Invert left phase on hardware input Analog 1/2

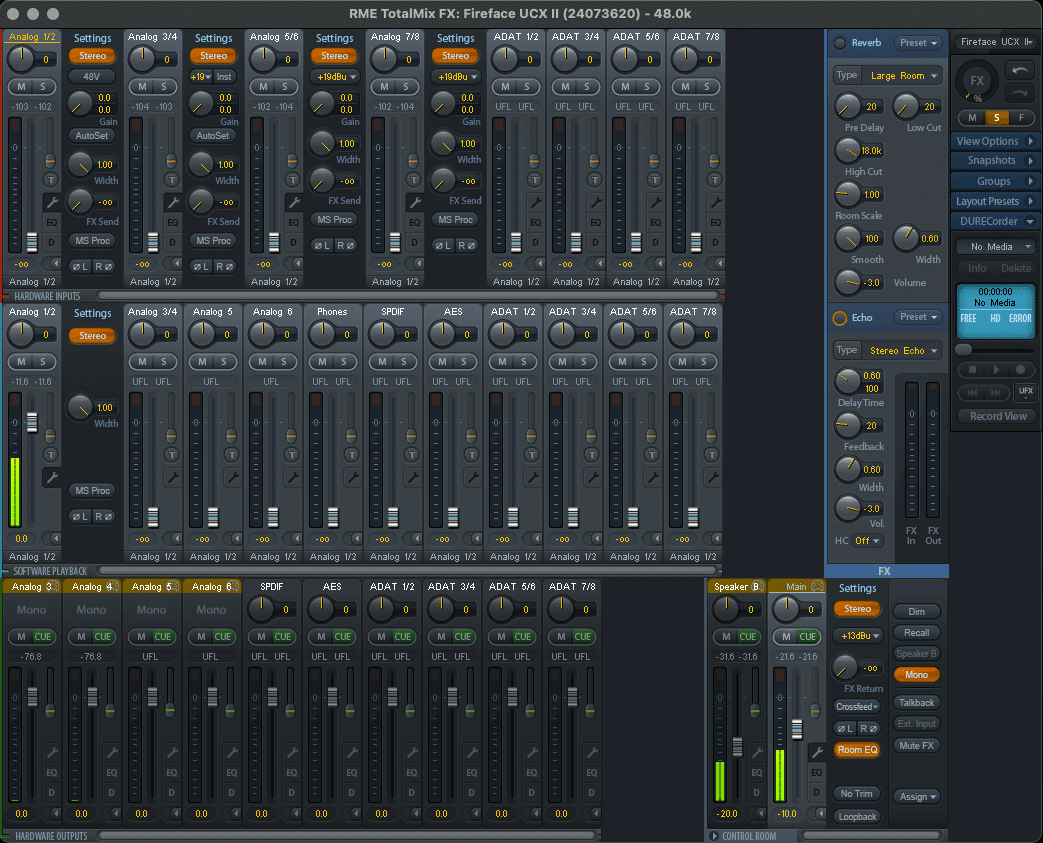(80, 267)
